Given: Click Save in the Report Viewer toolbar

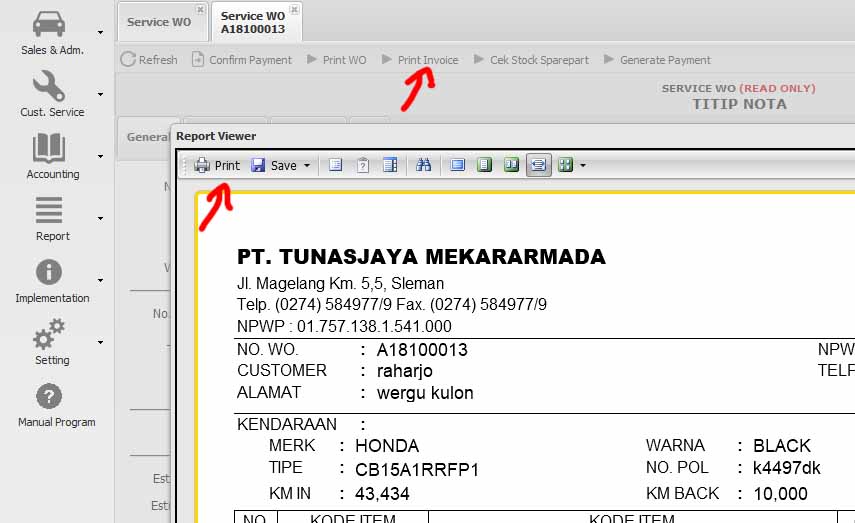Looking at the screenshot, I should pos(274,165).
